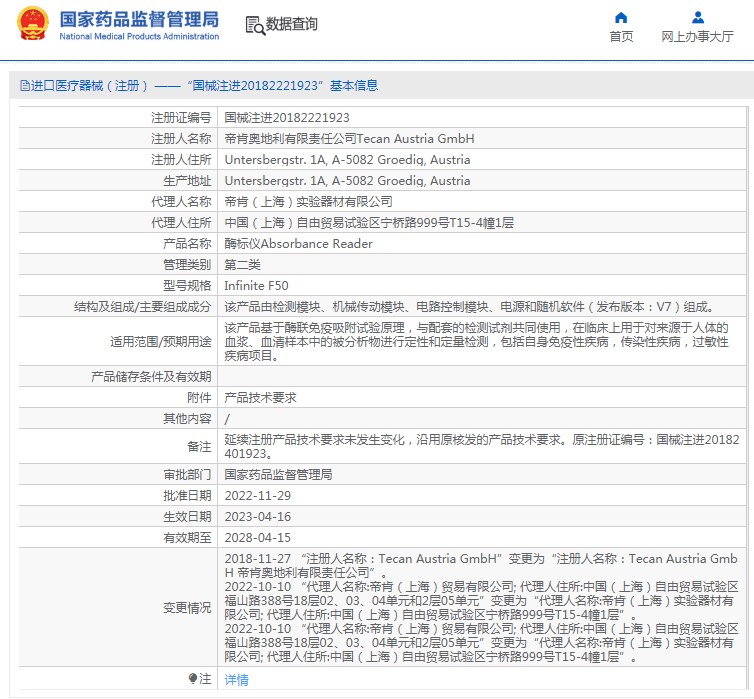
Task: Open the 数据查询 search icon
Action: click(x=255, y=25)
